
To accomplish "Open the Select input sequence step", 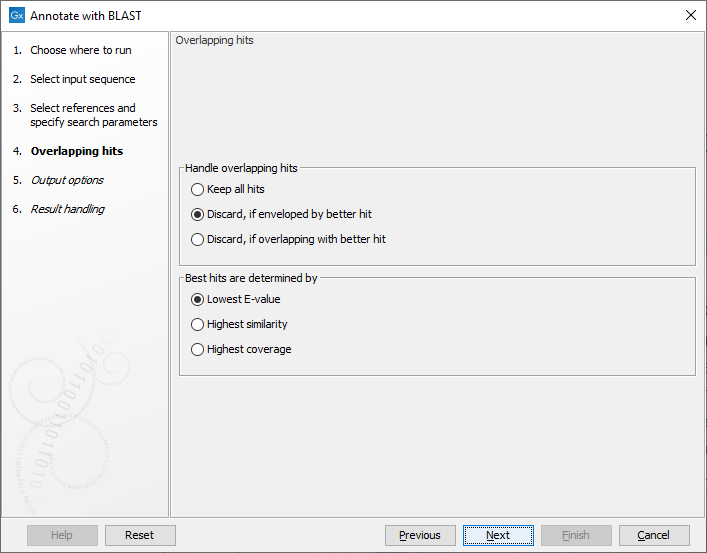I will coord(82,79).
